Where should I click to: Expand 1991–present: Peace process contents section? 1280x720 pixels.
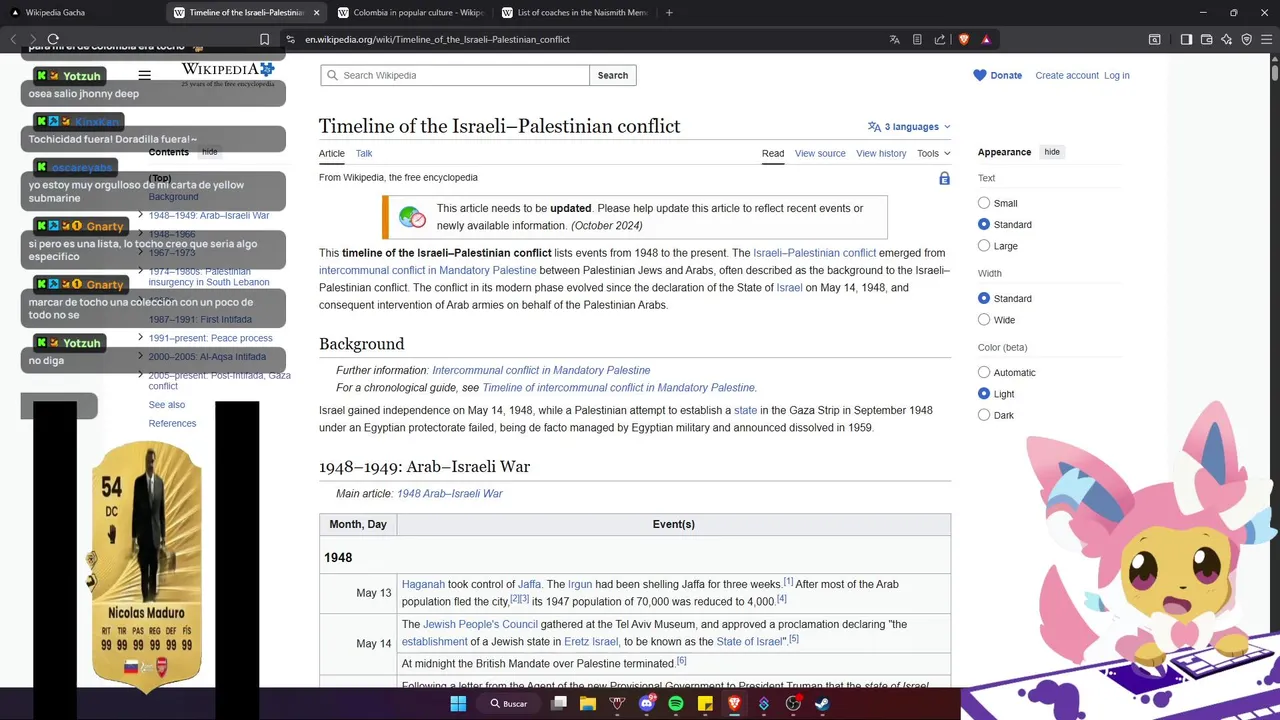coord(141,338)
